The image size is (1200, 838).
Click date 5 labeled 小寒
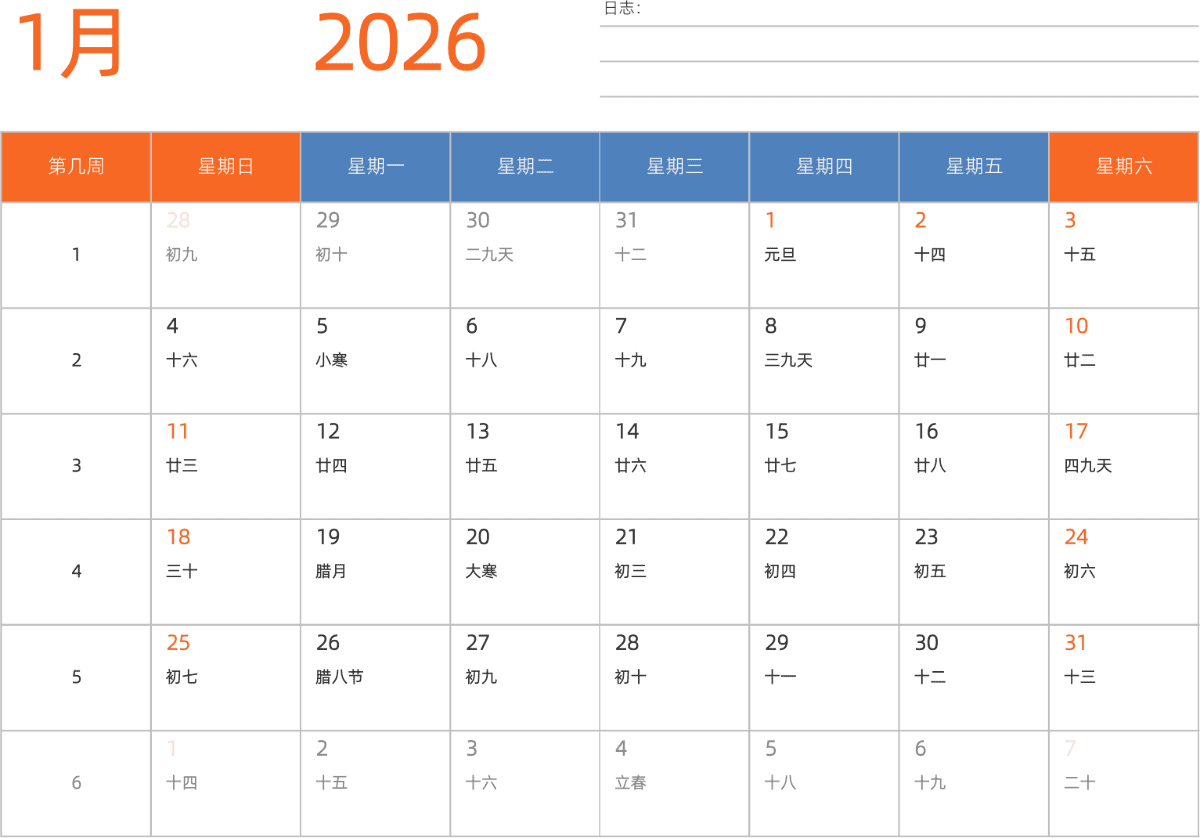[376, 361]
